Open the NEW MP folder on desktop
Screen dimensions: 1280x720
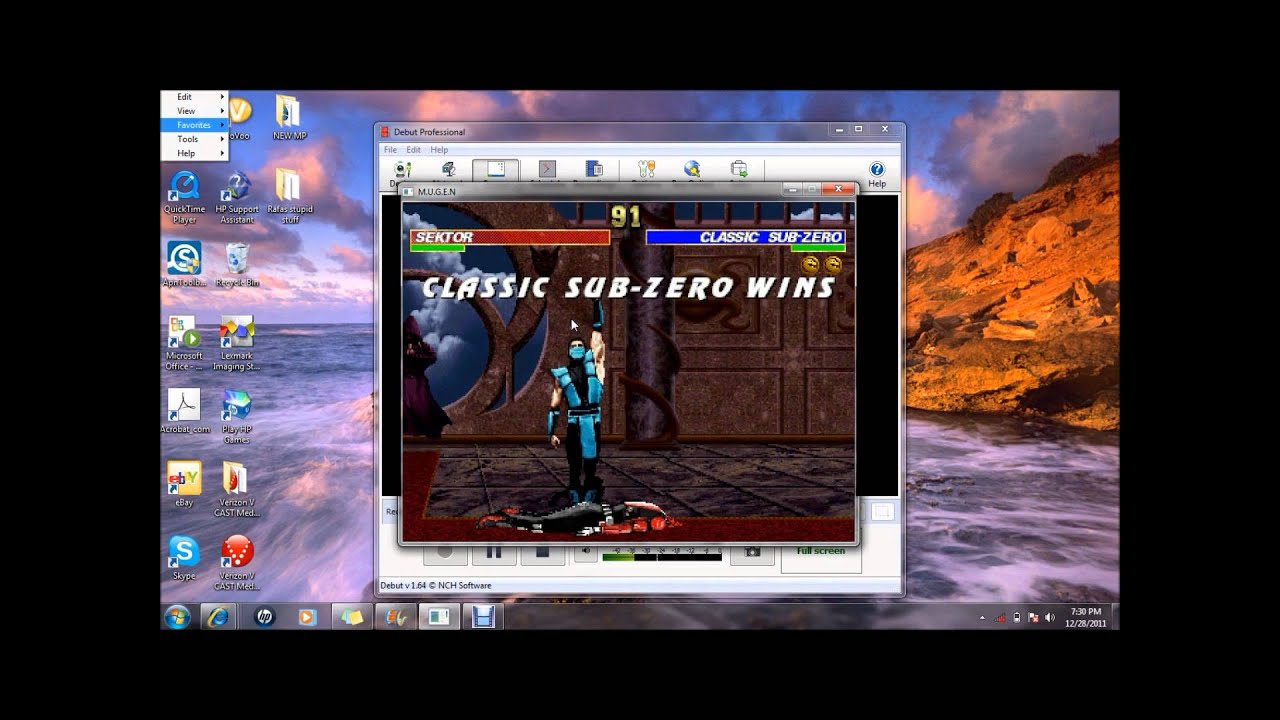click(289, 116)
